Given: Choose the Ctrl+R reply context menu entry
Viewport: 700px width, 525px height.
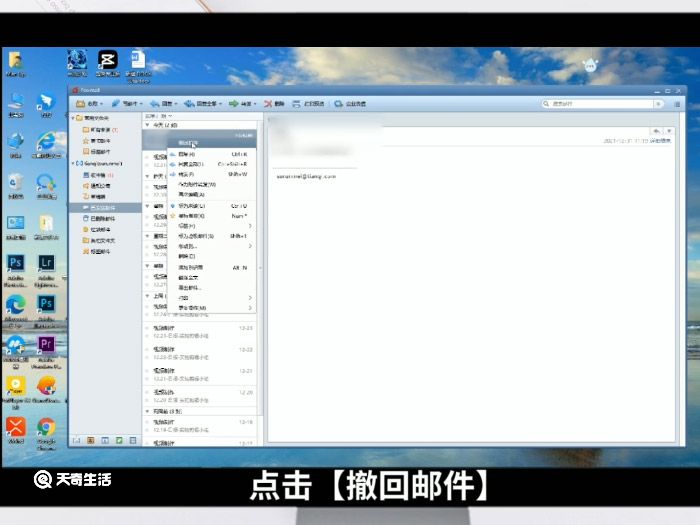Looking at the screenshot, I should point(212,154).
